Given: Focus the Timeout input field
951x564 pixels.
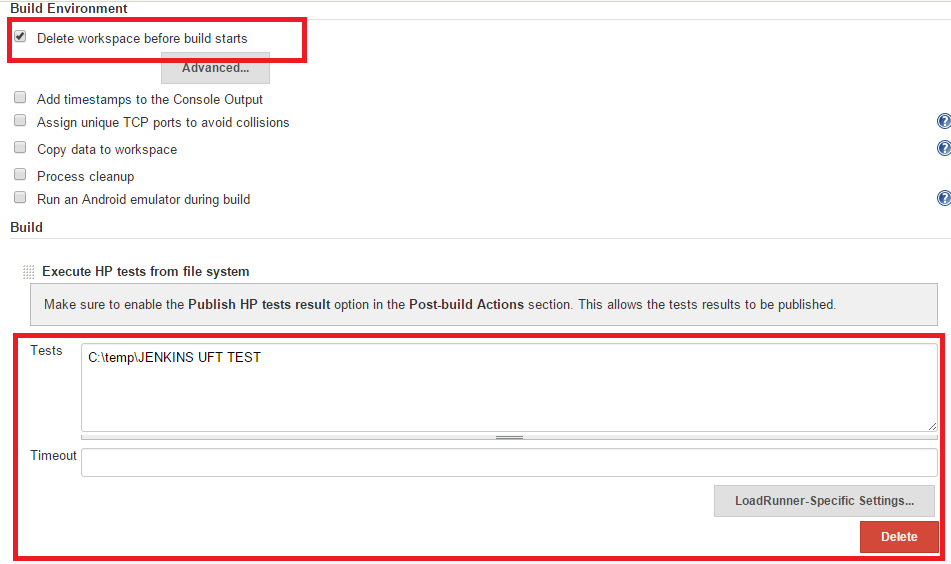Looking at the screenshot, I should [x=508, y=462].
